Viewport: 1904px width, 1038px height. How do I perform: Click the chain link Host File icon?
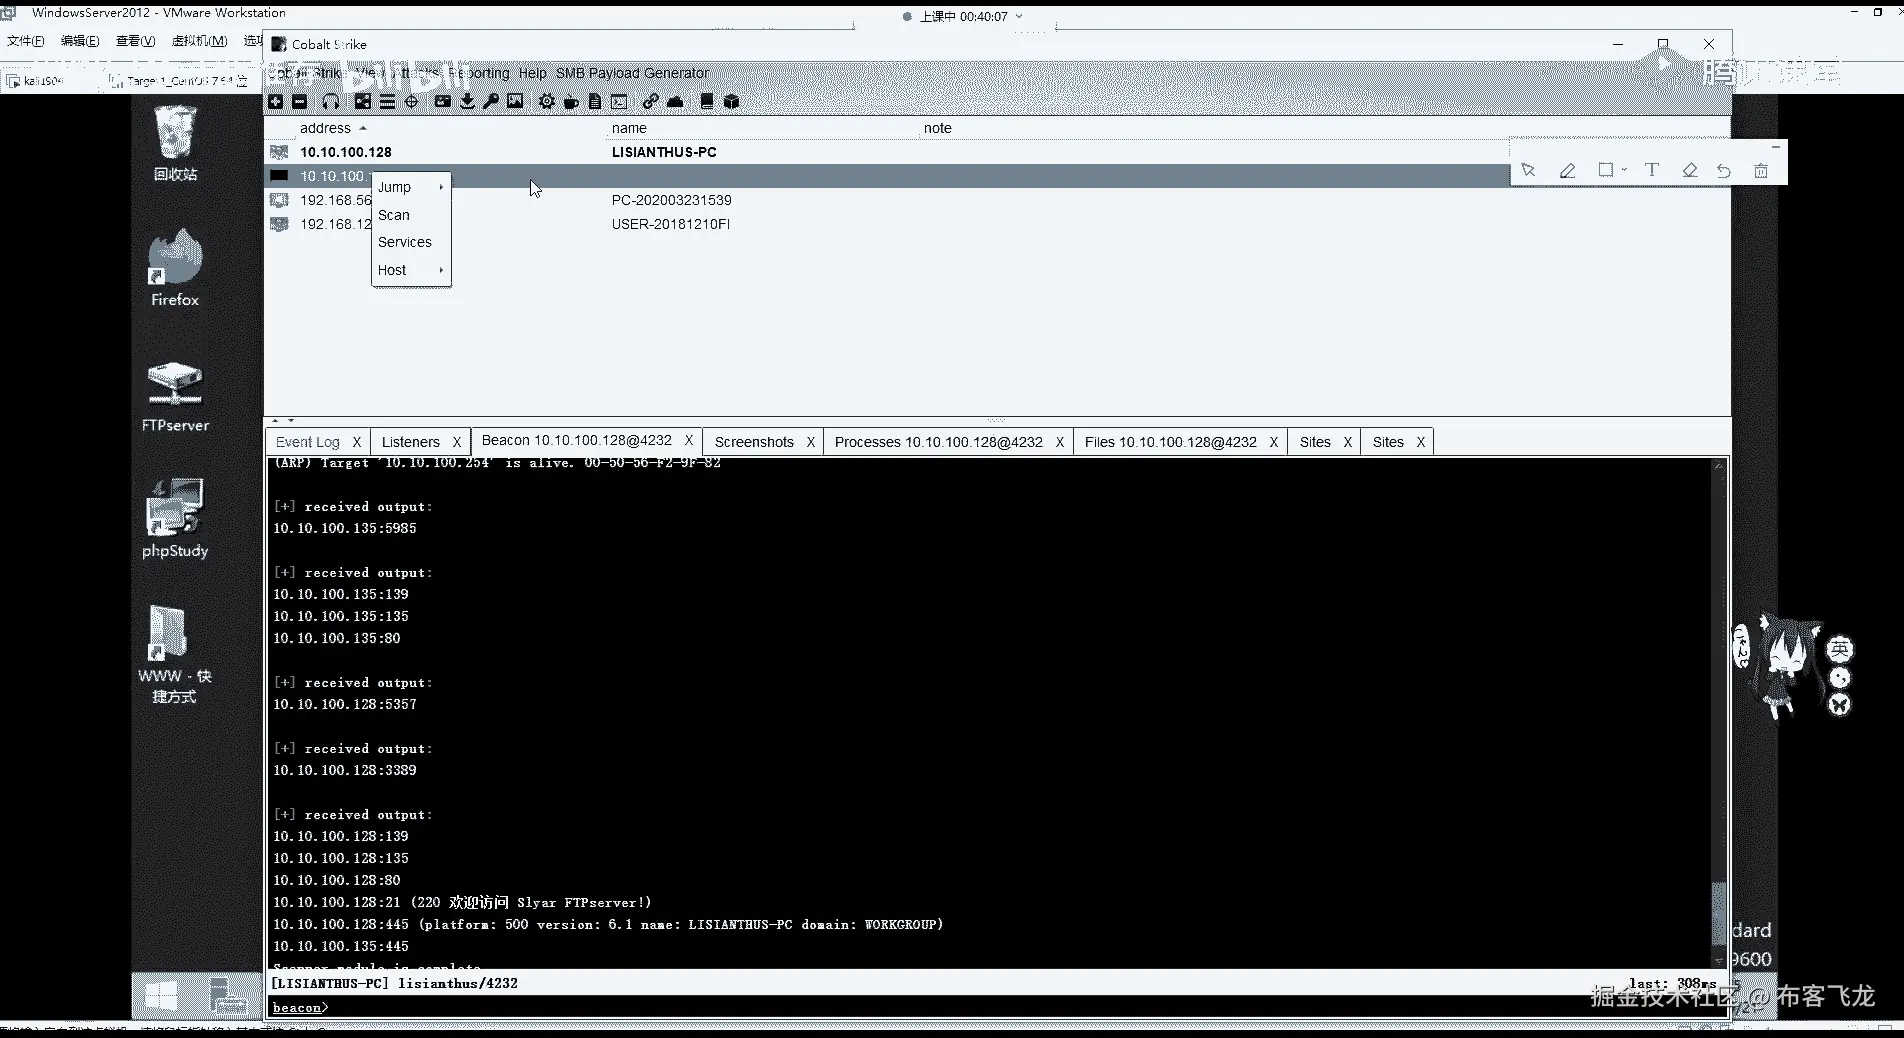[x=651, y=101]
